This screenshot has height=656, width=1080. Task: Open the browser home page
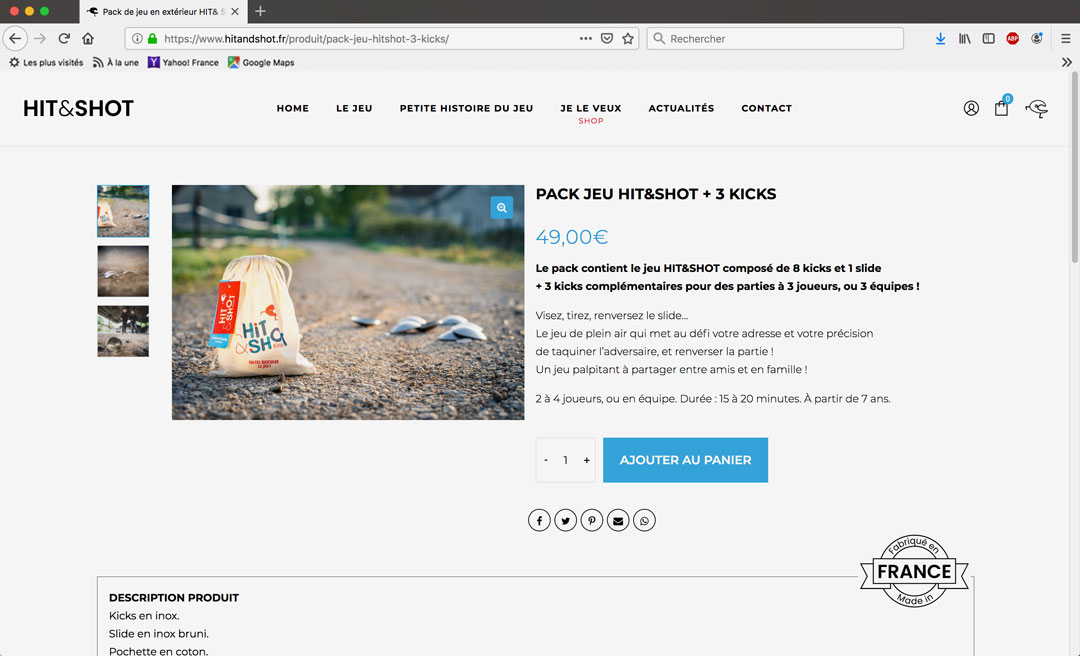click(x=87, y=39)
